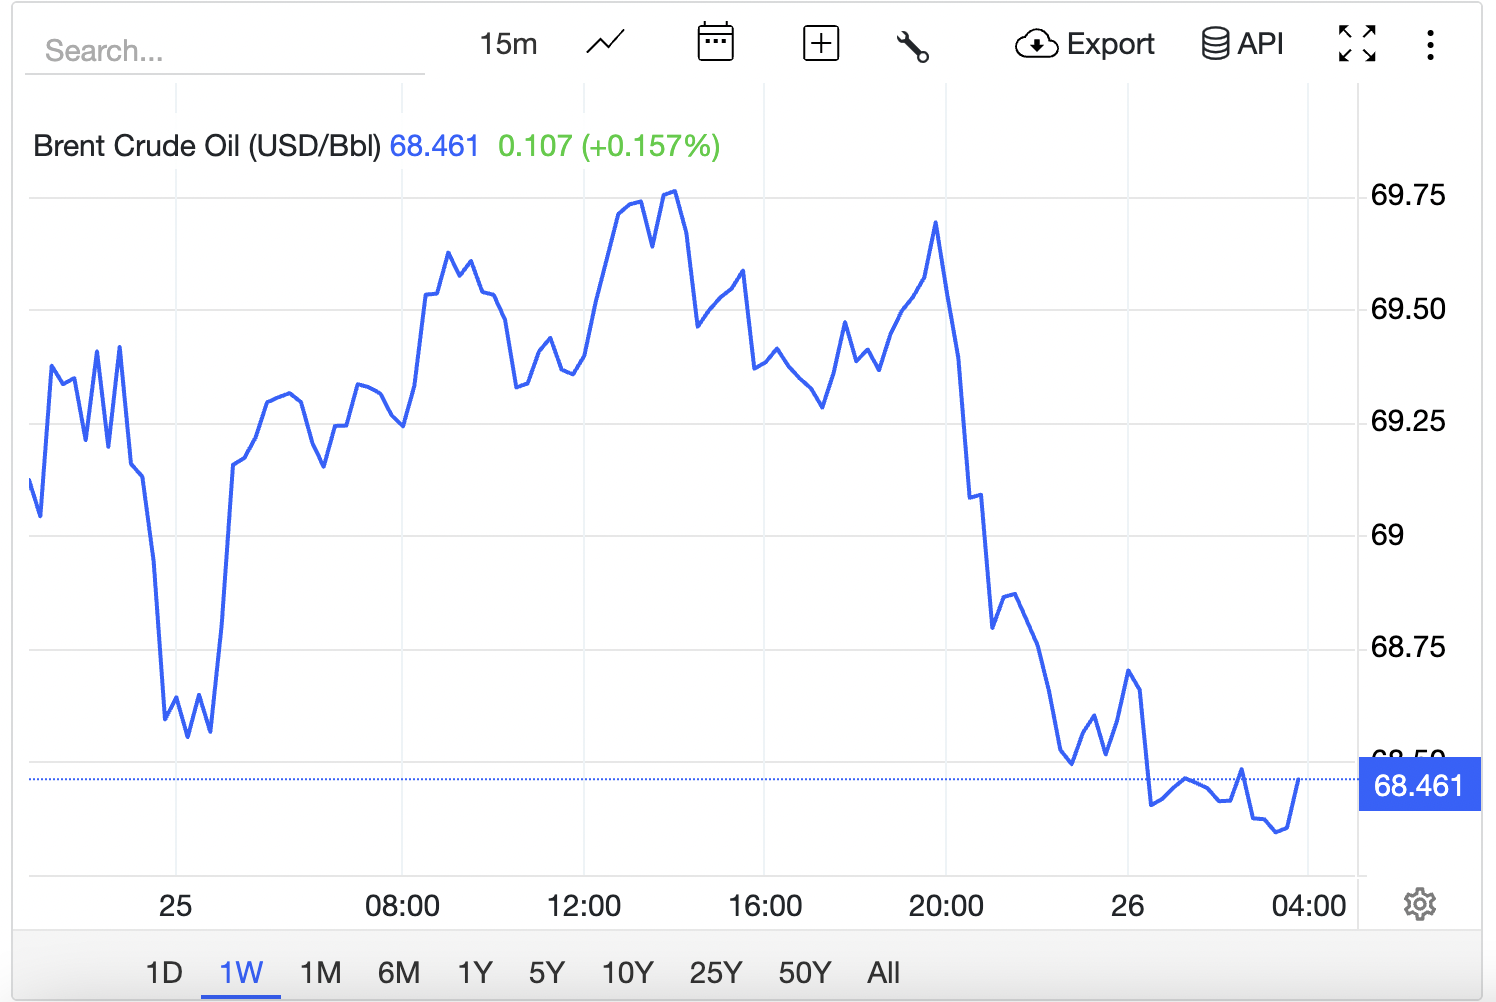Click the Export cloud download button
Viewport: 1496px width, 1002px height.
click(x=1084, y=44)
